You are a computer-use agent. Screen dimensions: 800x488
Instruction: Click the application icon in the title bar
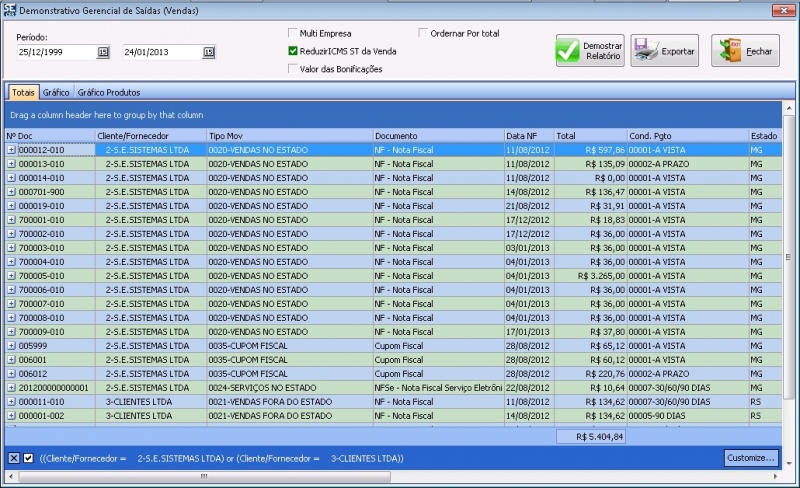click(10, 9)
